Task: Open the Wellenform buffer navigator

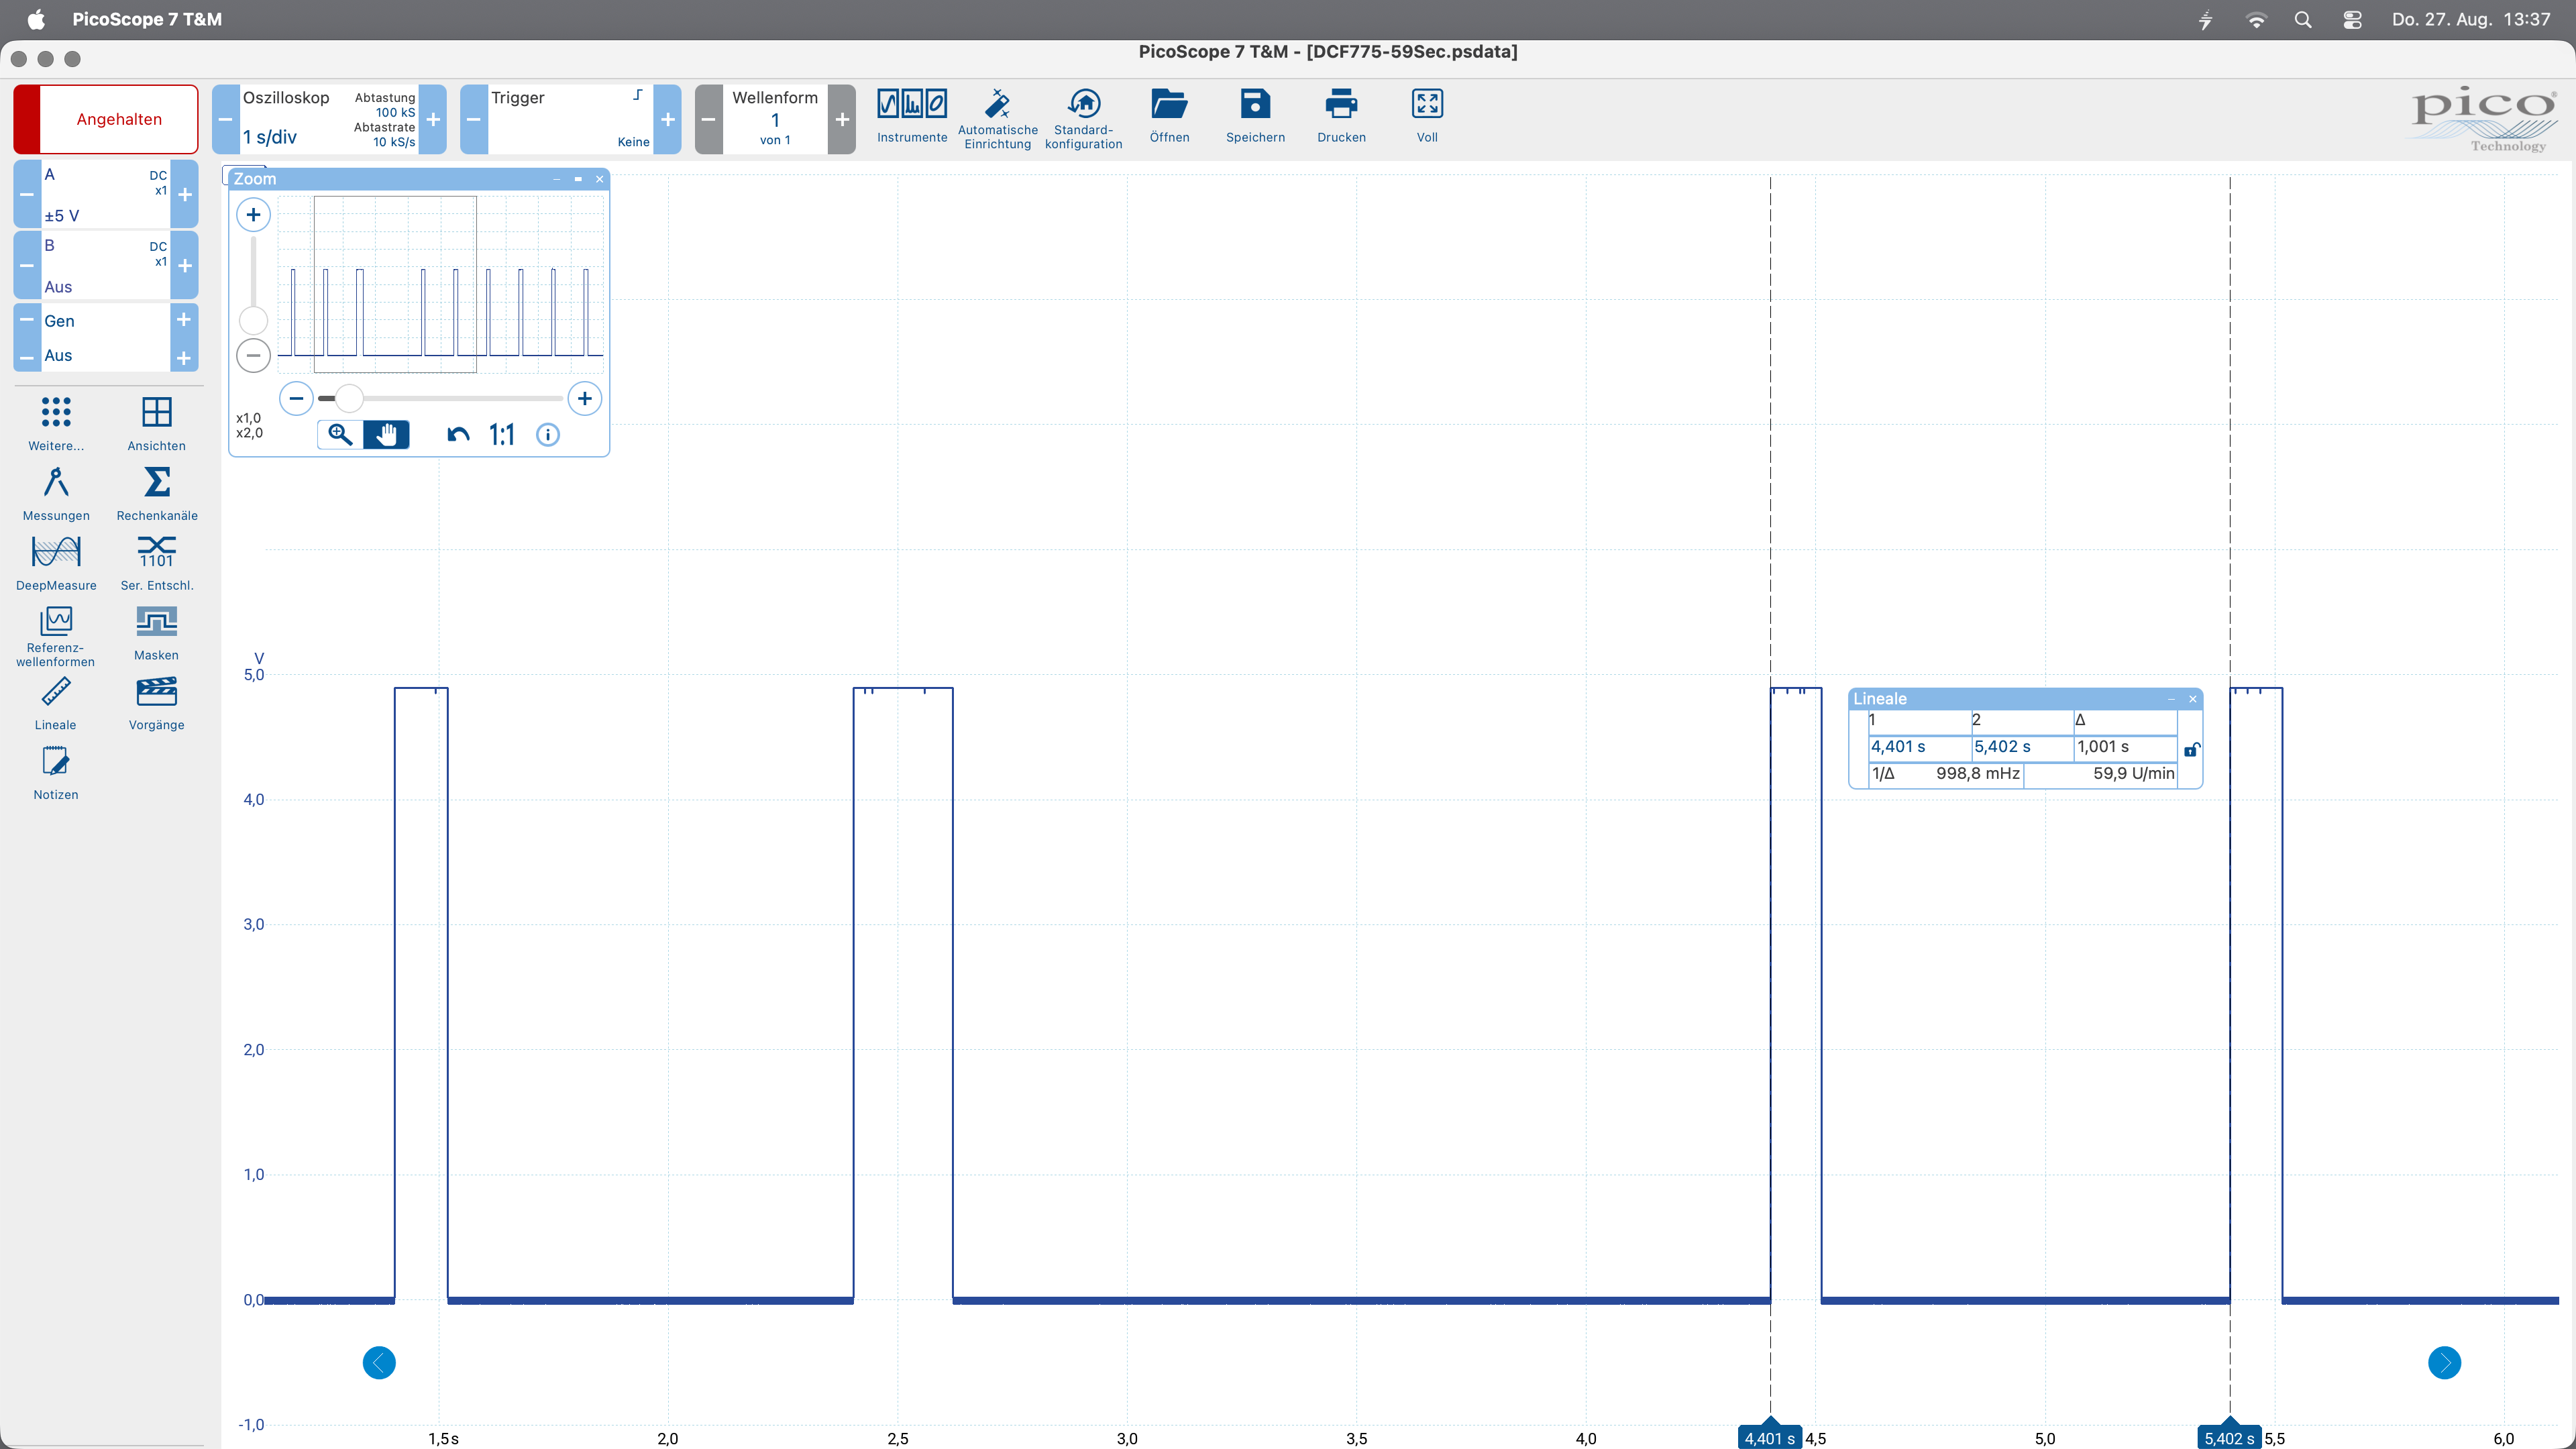Action: 775,119
